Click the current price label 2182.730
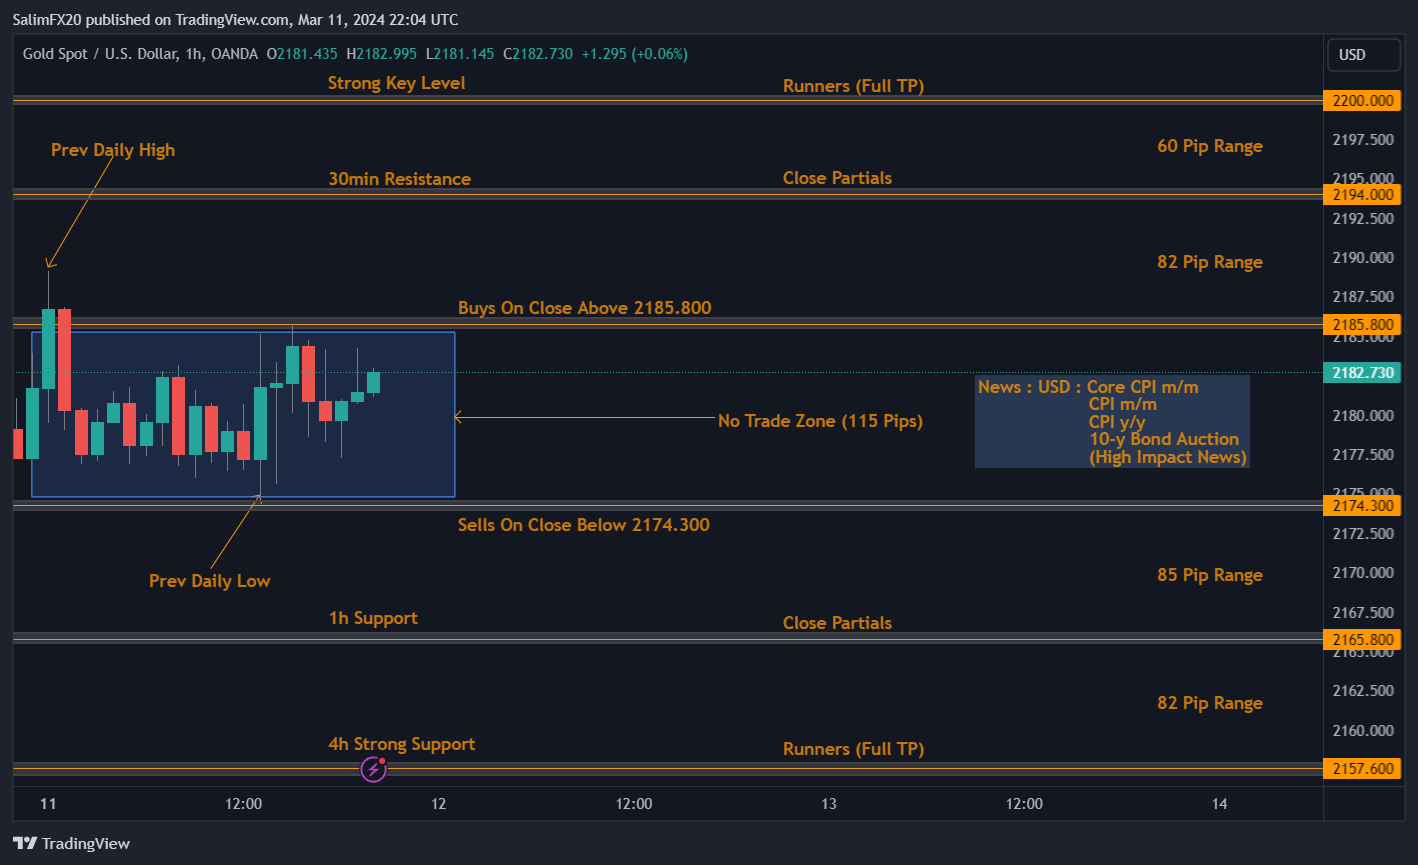 (x=1362, y=371)
